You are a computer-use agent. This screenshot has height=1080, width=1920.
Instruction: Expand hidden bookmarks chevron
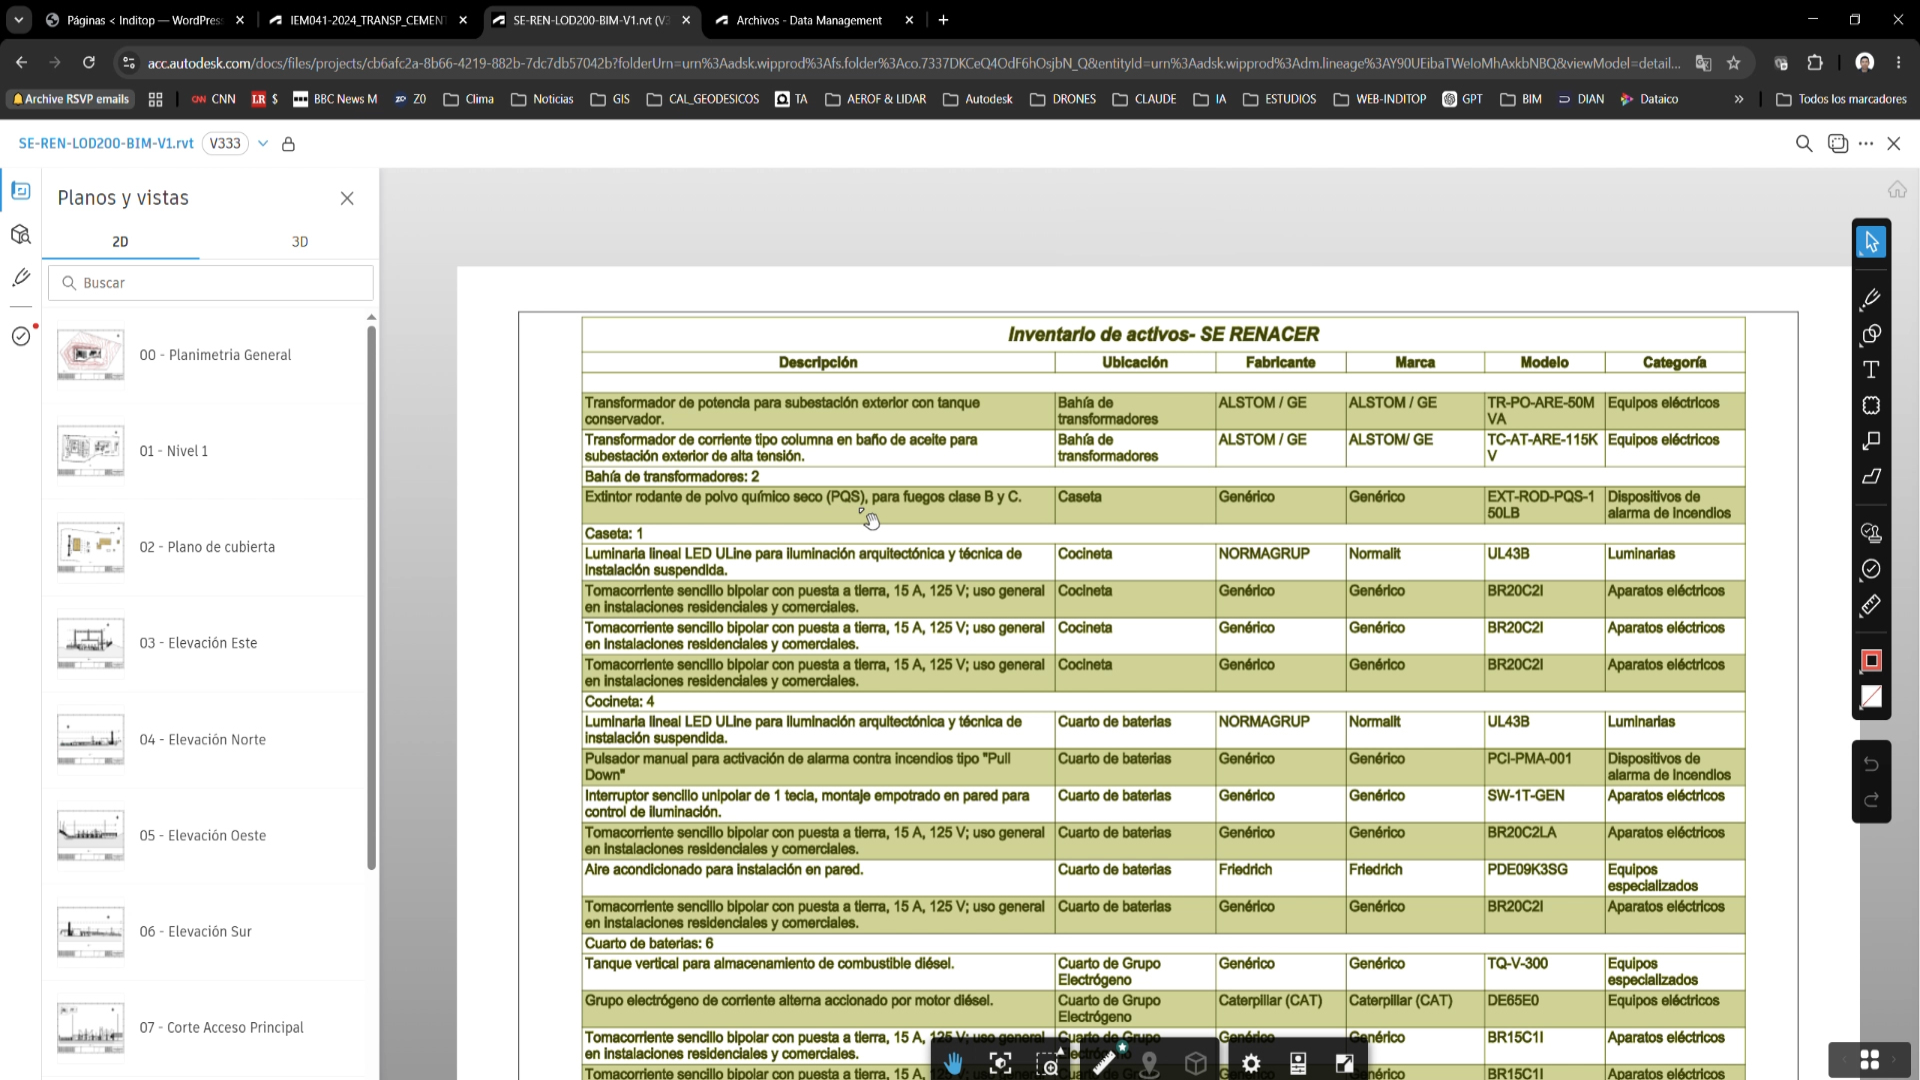pos(1739,99)
